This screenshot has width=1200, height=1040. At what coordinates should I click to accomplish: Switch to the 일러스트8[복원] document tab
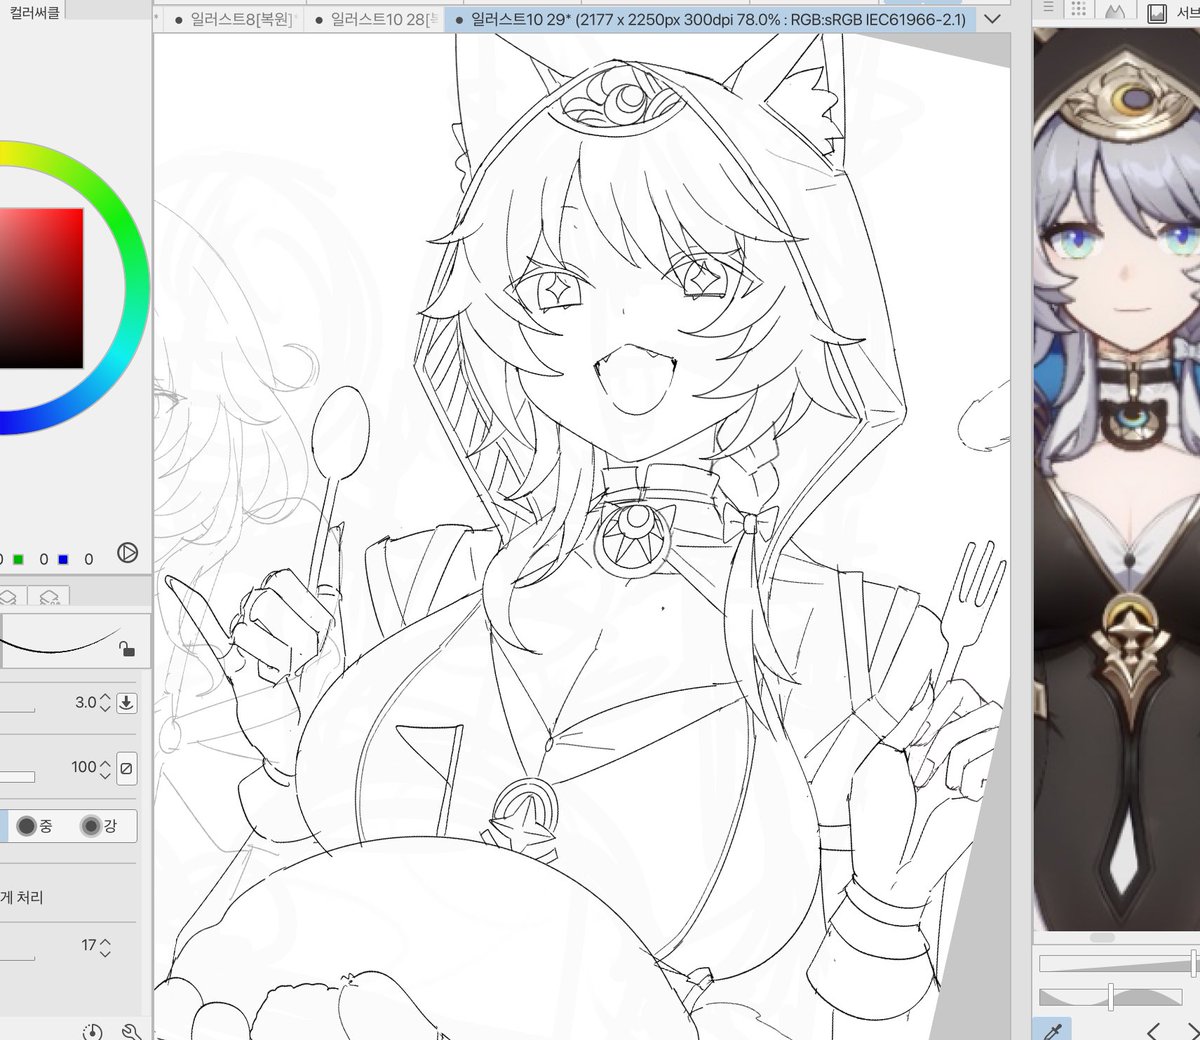(x=234, y=19)
